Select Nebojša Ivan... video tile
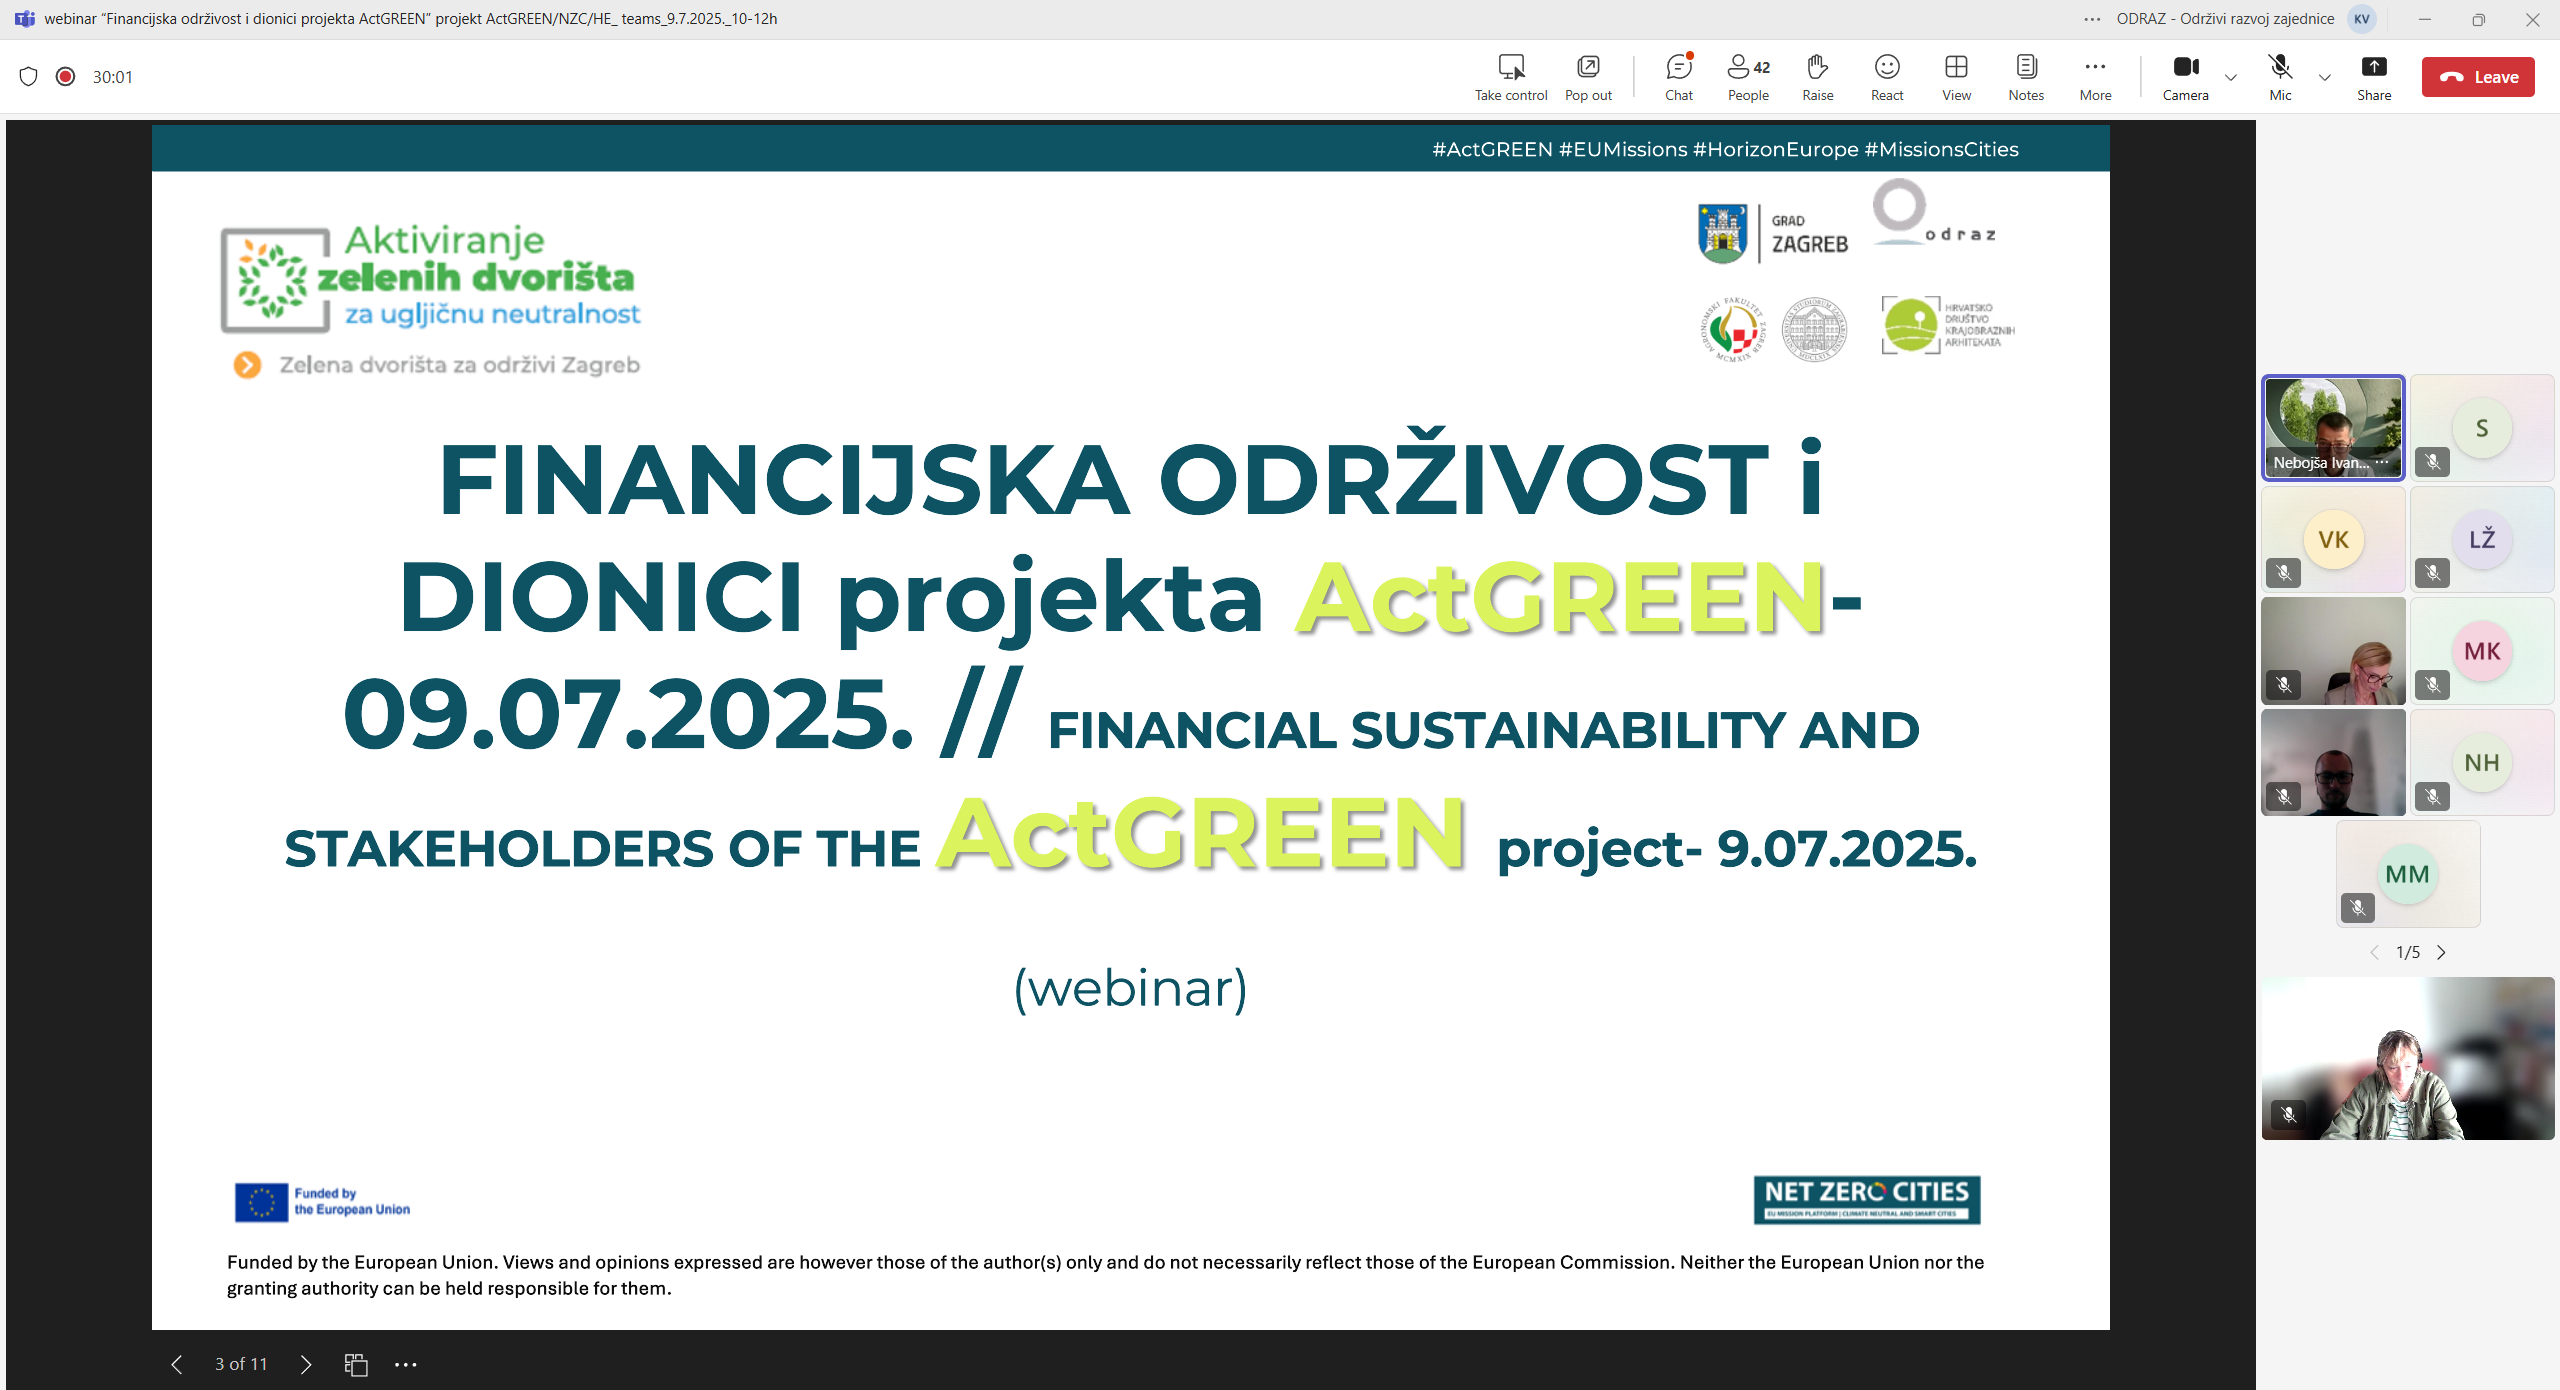2560x1390 pixels. (x=2333, y=428)
